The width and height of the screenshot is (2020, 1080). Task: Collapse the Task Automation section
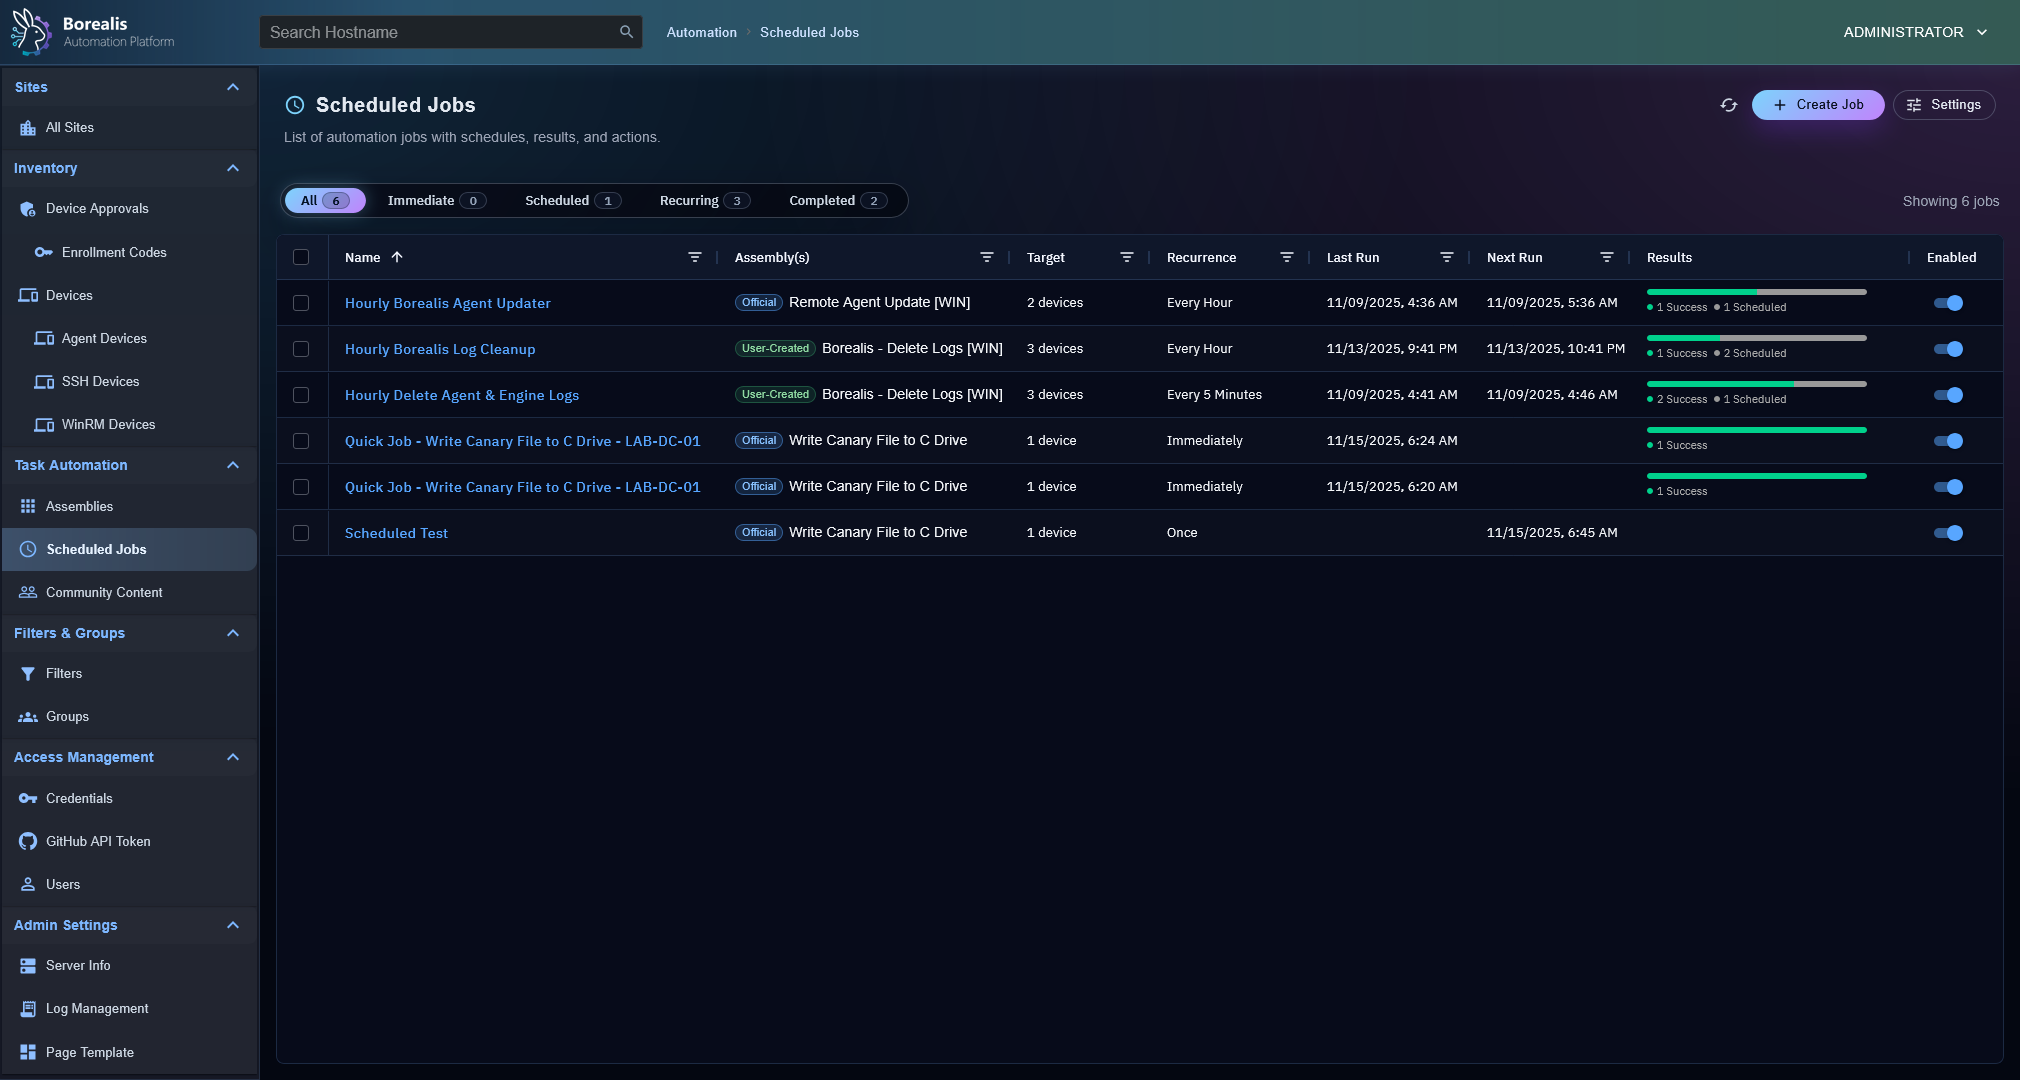click(233, 465)
